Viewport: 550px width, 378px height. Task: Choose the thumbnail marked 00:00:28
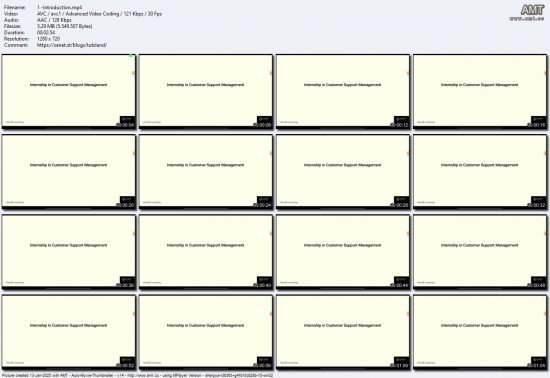point(343,171)
